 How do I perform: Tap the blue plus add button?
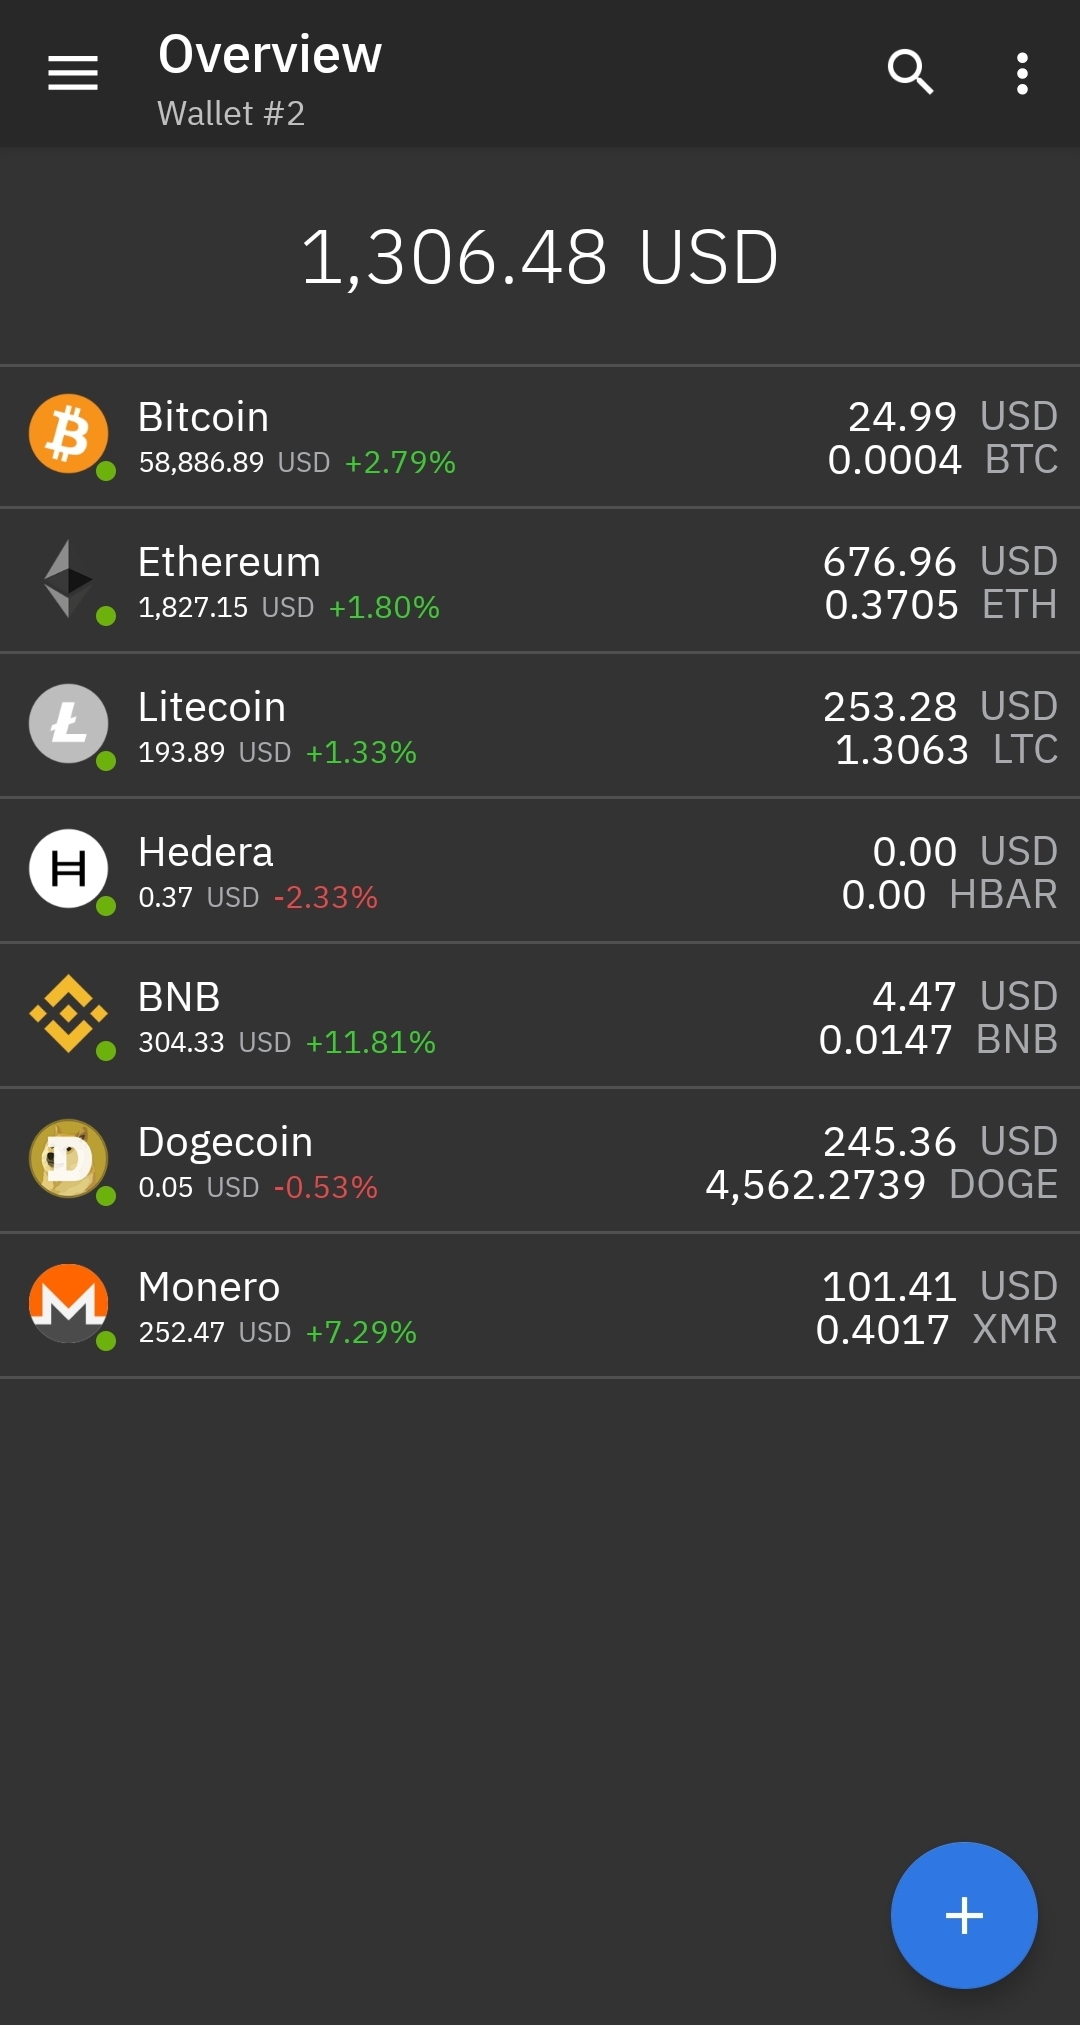point(964,1915)
